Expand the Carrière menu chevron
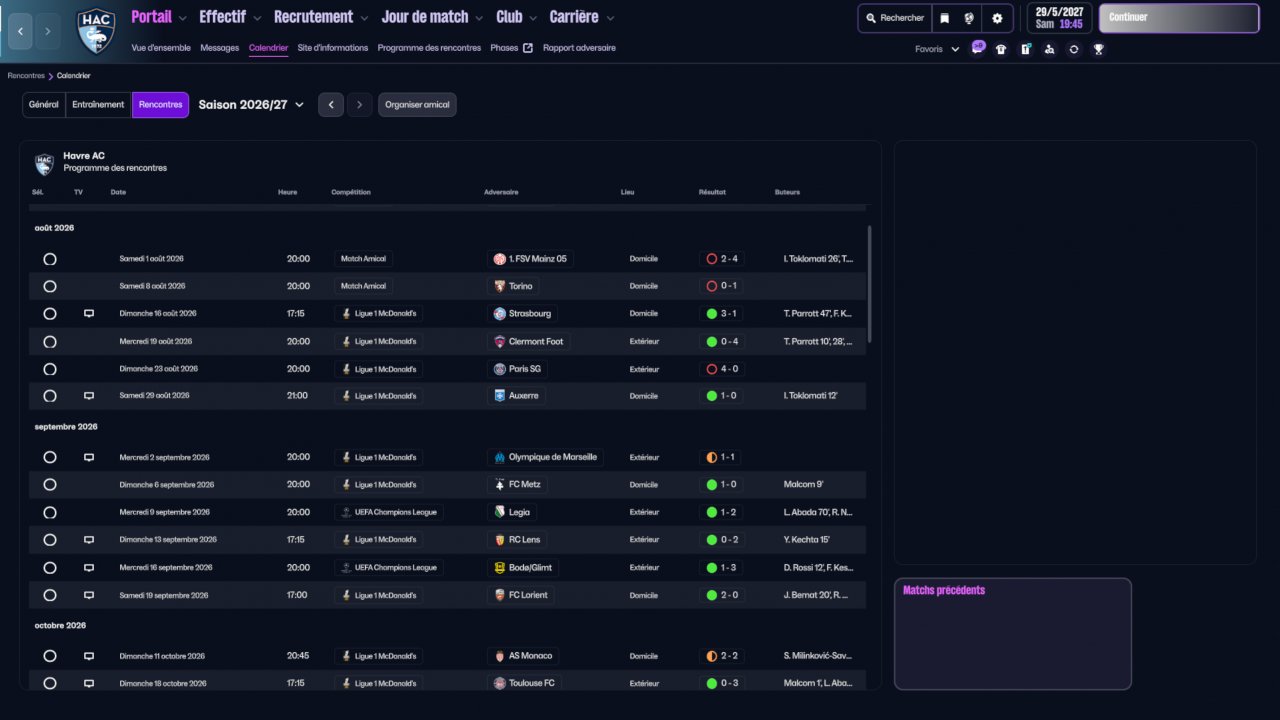Image resolution: width=1280 pixels, height=720 pixels. click(610, 18)
